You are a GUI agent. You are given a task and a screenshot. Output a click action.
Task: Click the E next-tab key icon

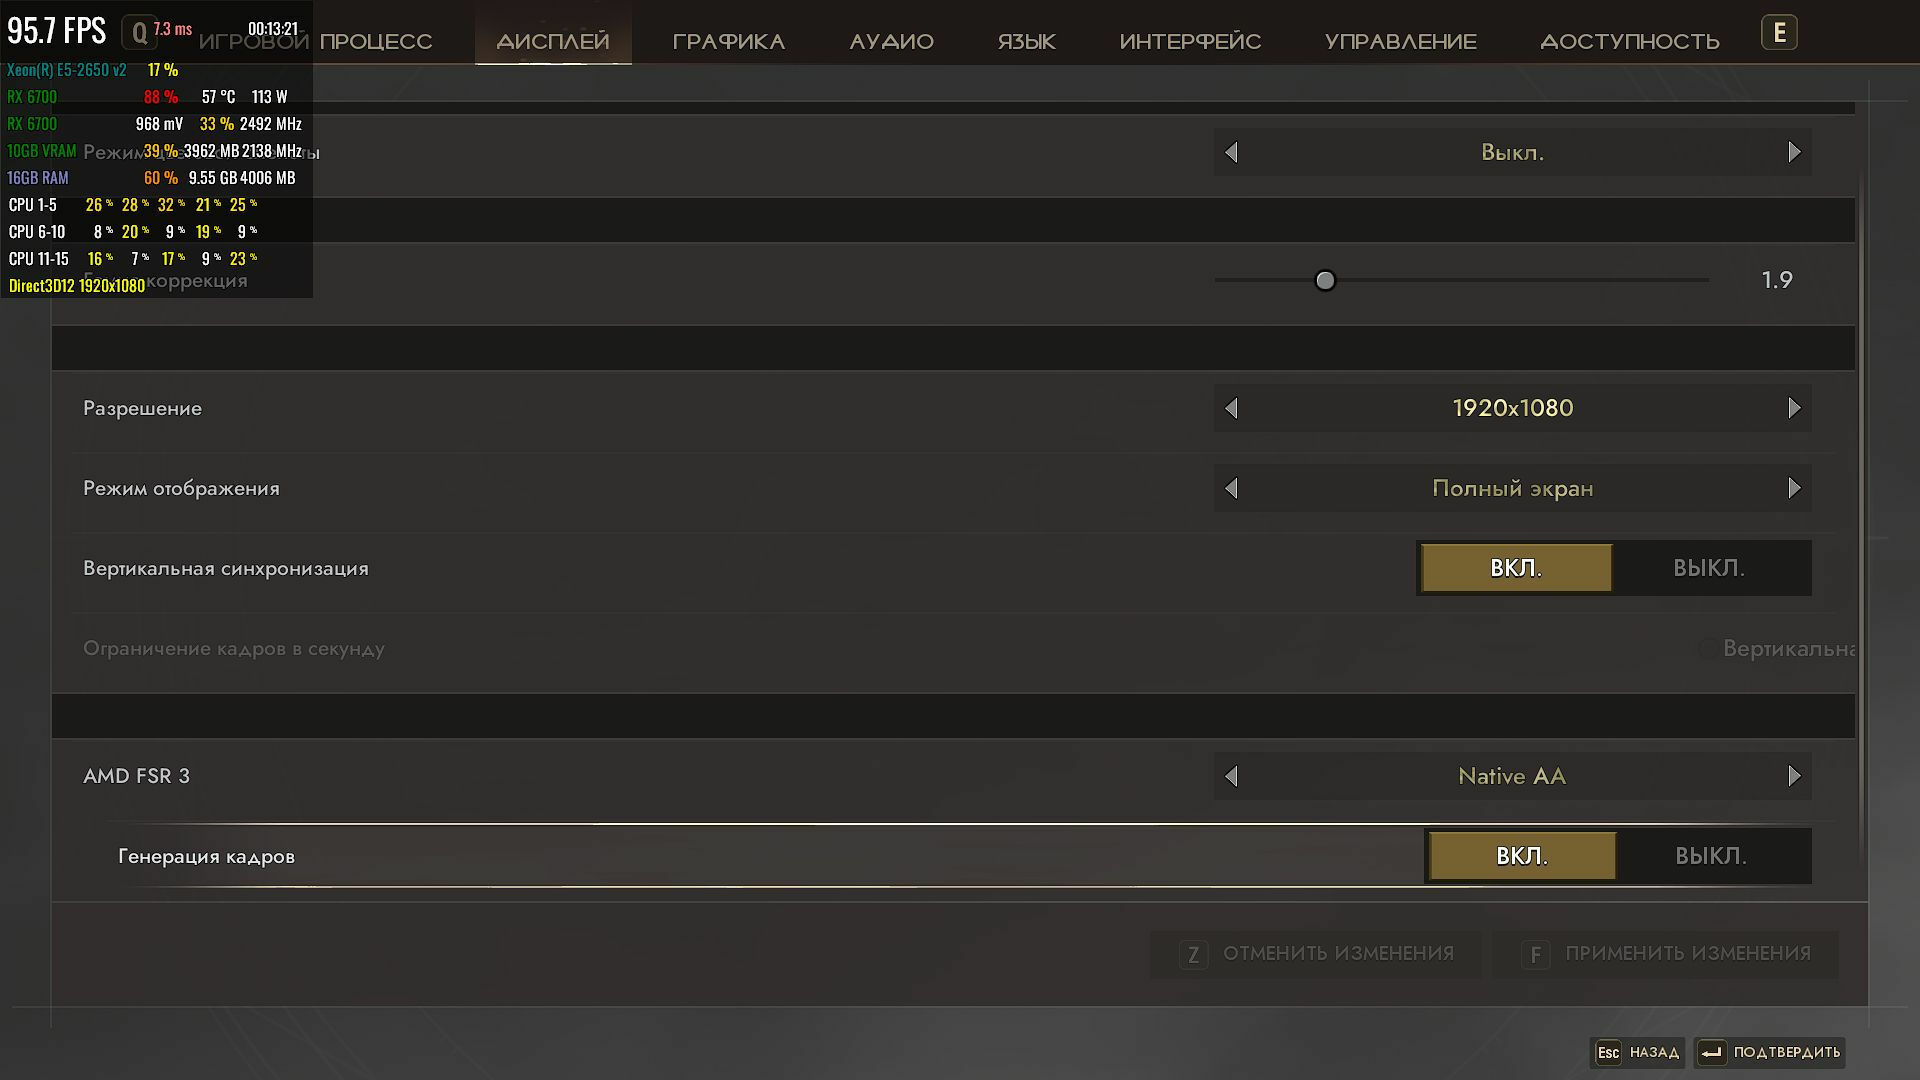pyautogui.click(x=1779, y=33)
